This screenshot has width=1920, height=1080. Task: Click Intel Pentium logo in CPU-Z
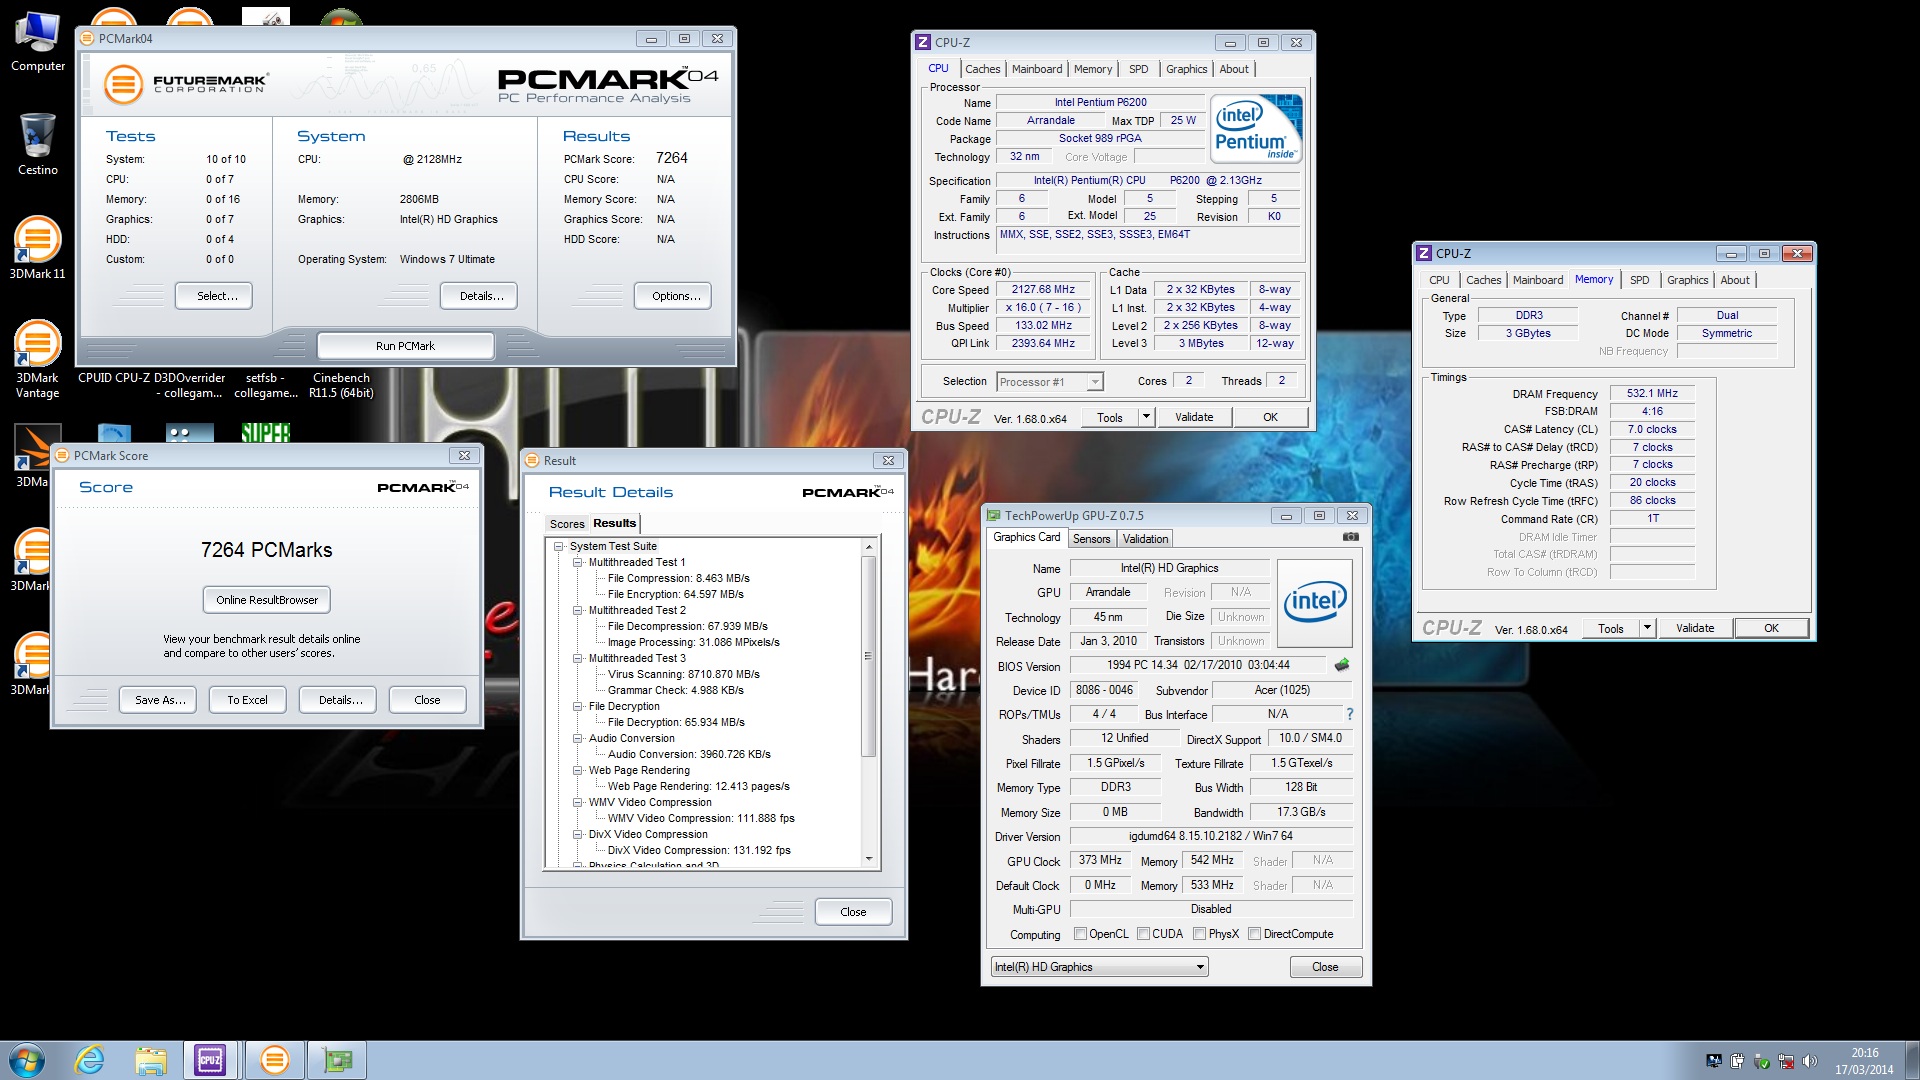point(1256,128)
